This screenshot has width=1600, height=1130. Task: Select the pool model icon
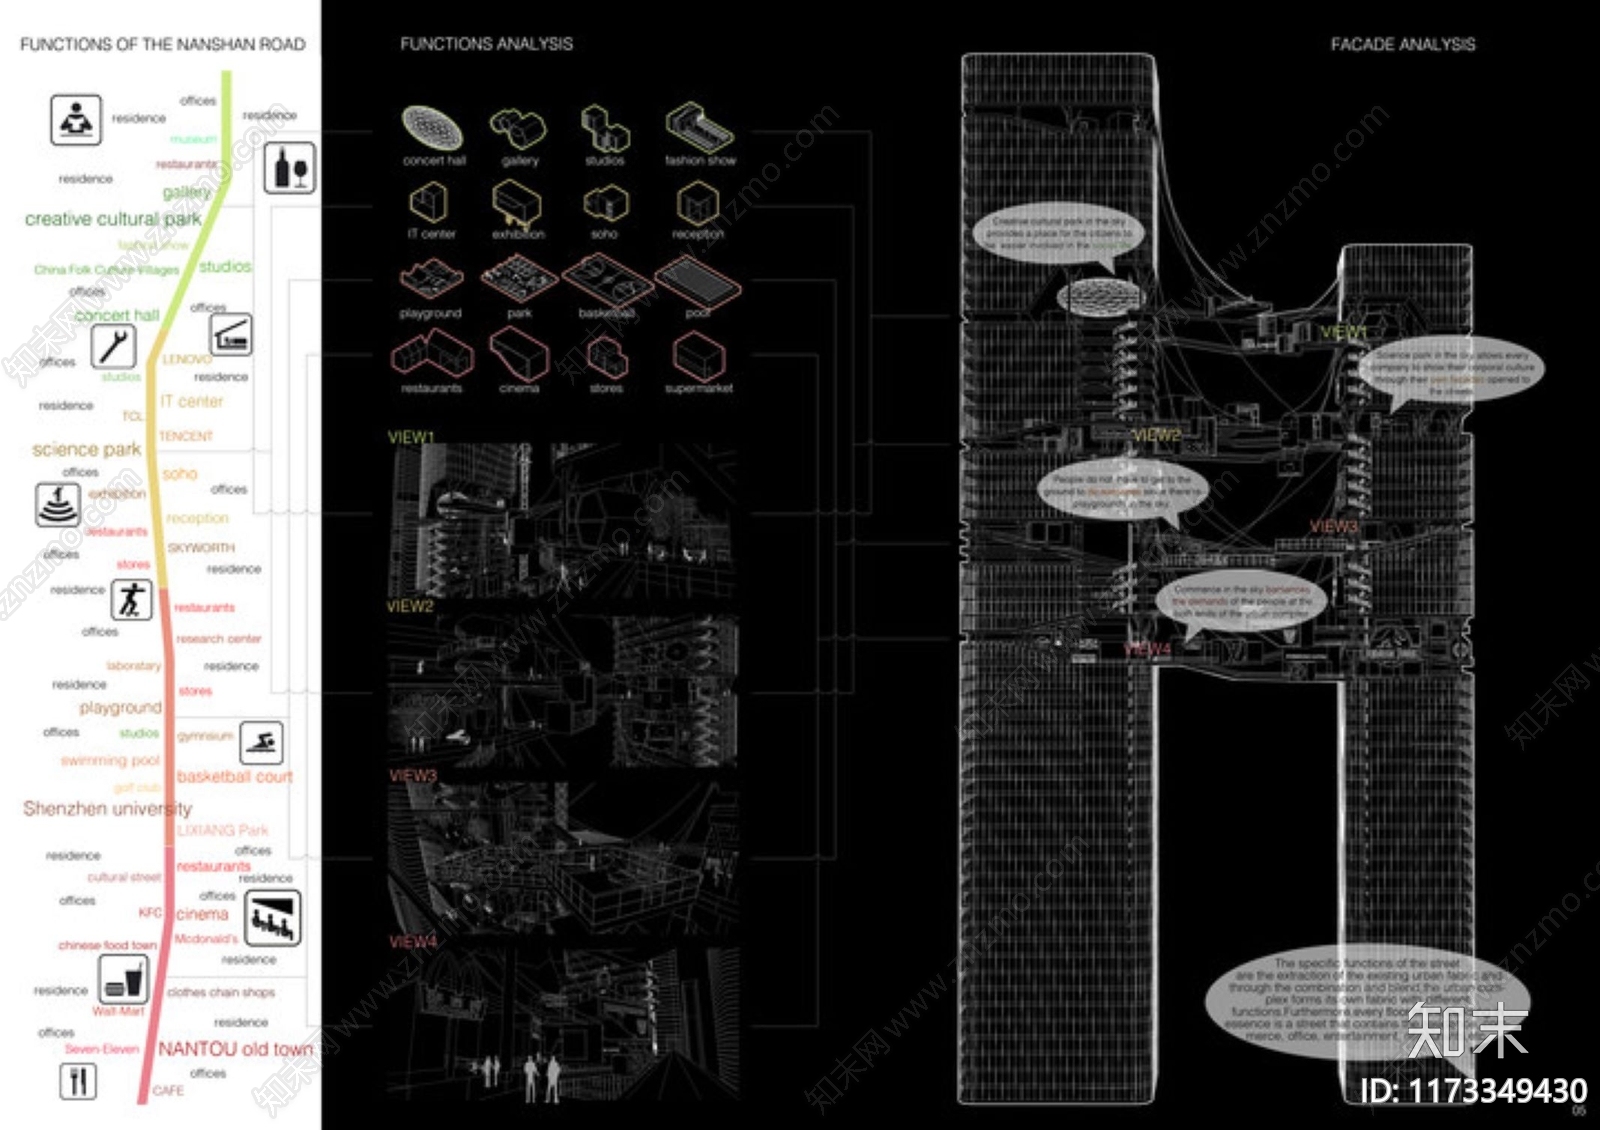coord(698,280)
